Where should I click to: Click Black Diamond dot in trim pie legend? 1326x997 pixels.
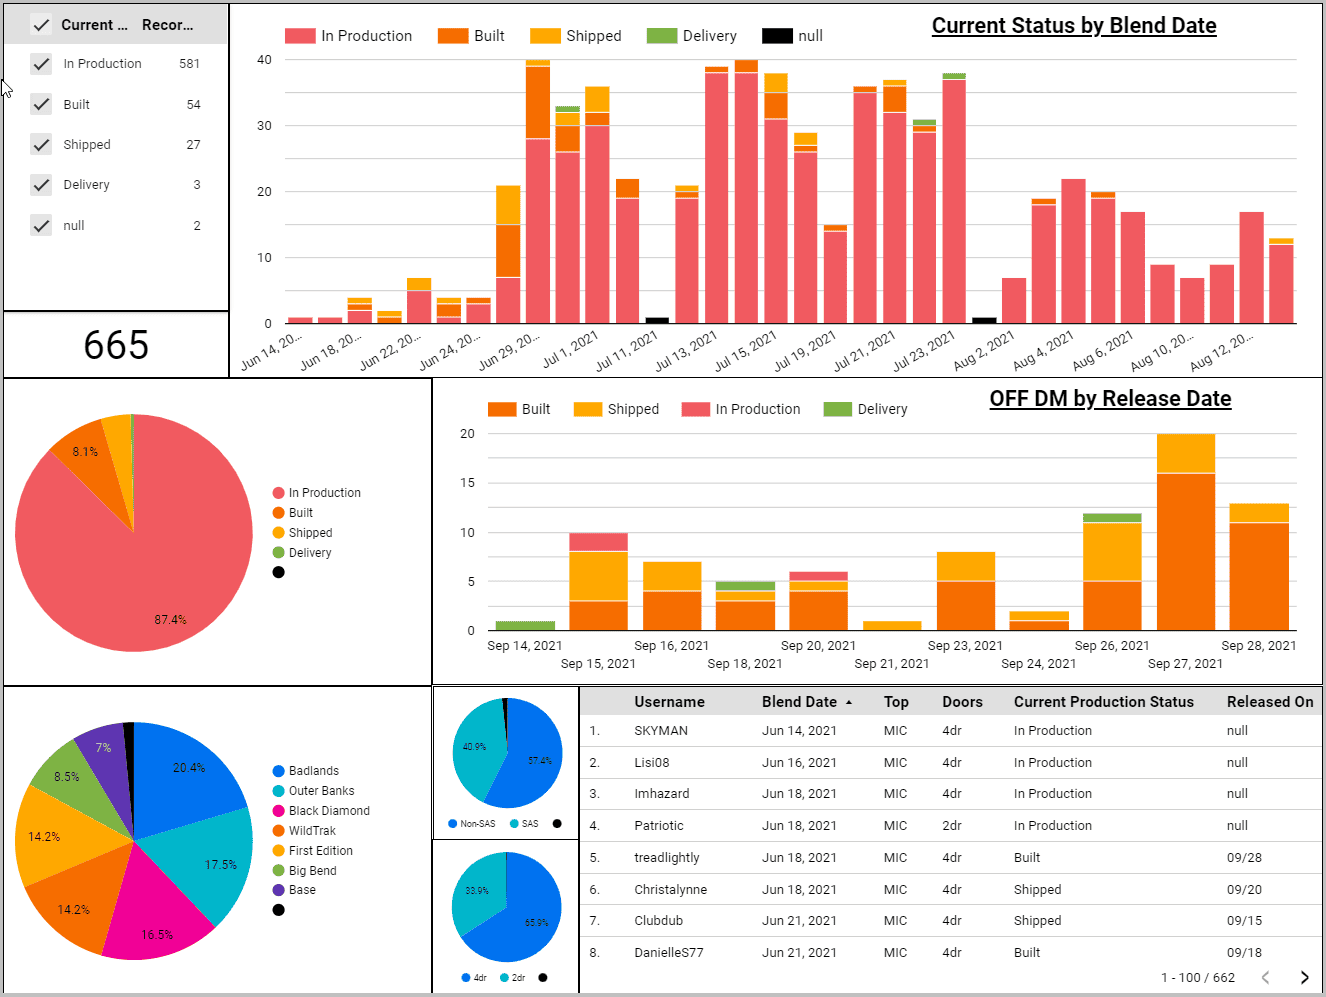(279, 811)
